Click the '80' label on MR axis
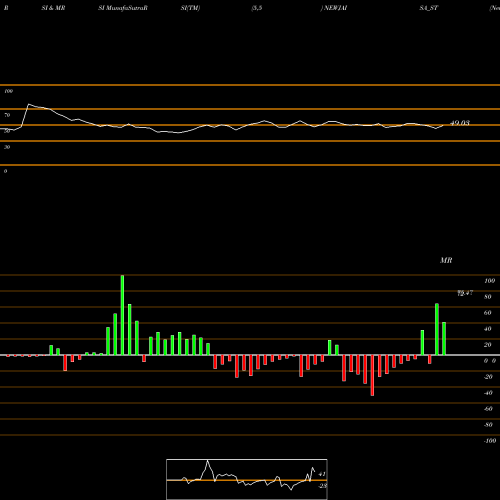This screenshot has width=500, height=500. (488, 297)
